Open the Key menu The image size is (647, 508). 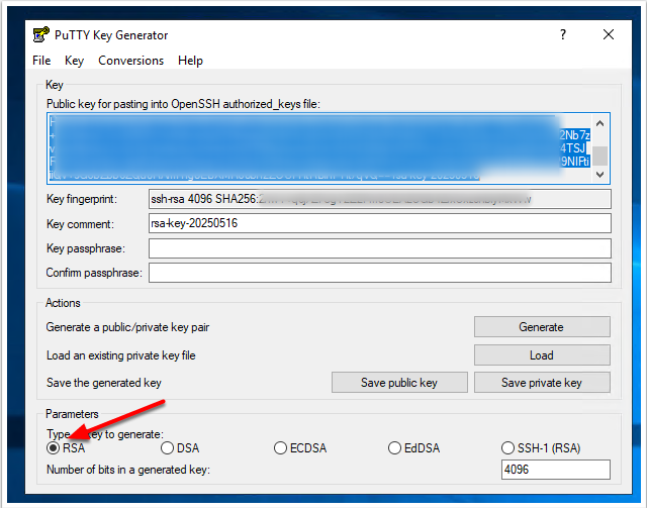[74, 61]
